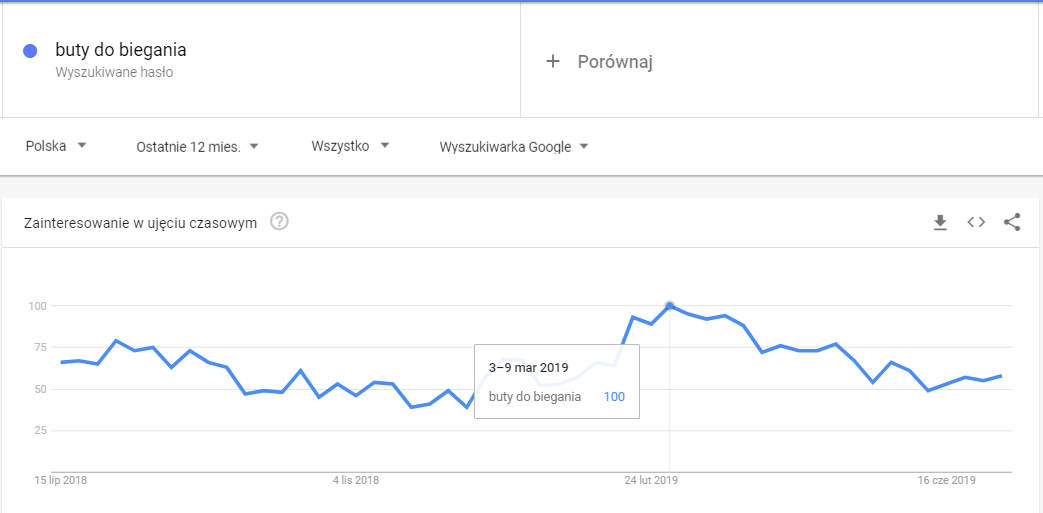
Task: Click the Wyszukiwane hasło subtitle
Action: (114, 72)
